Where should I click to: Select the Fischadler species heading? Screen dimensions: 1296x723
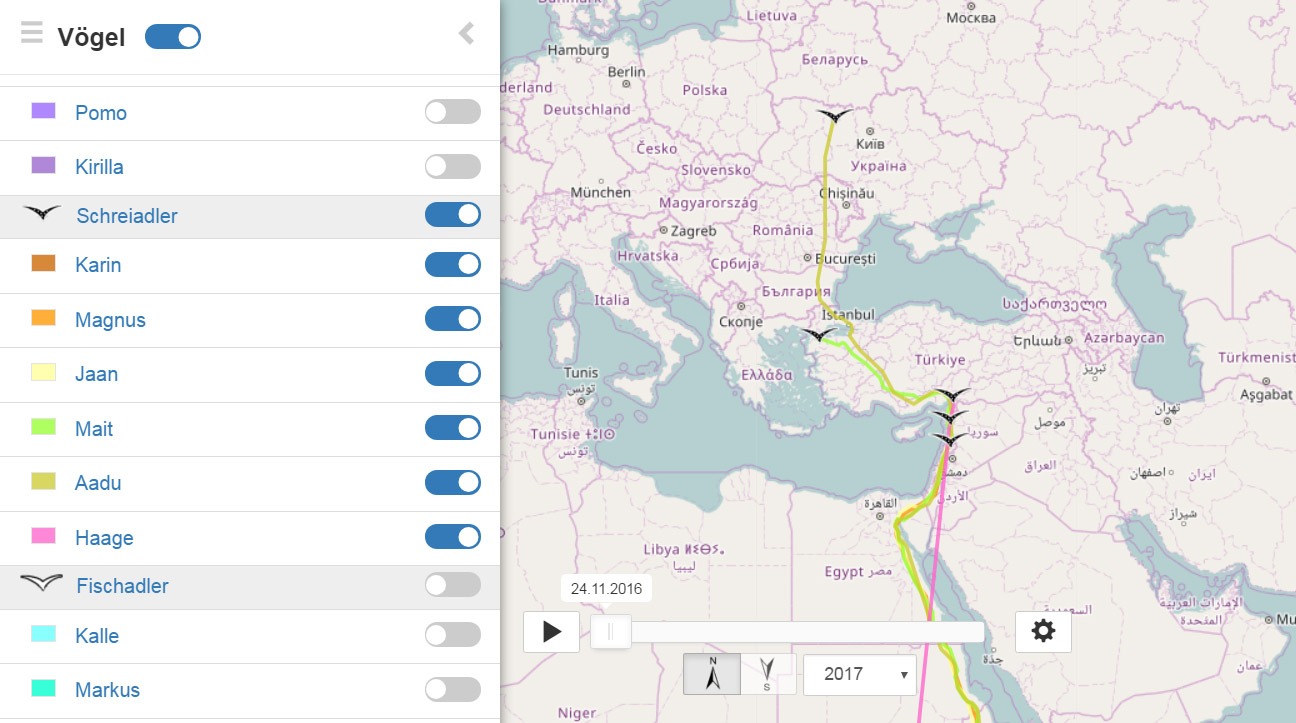pos(122,586)
